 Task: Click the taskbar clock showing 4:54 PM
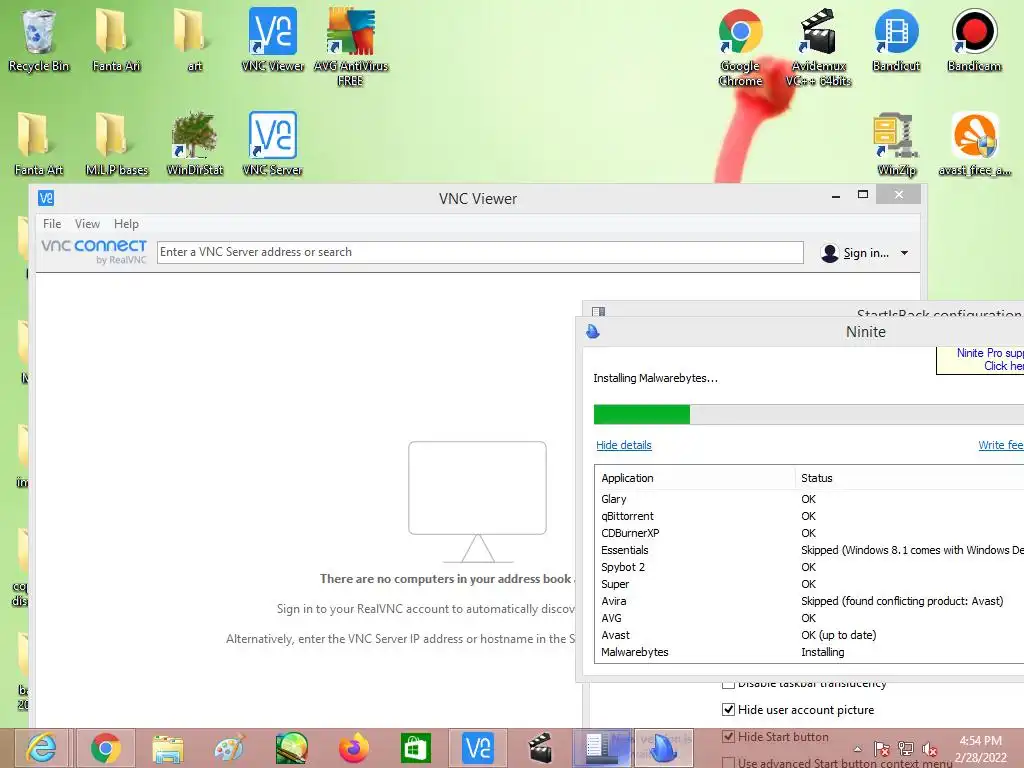pos(981,749)
